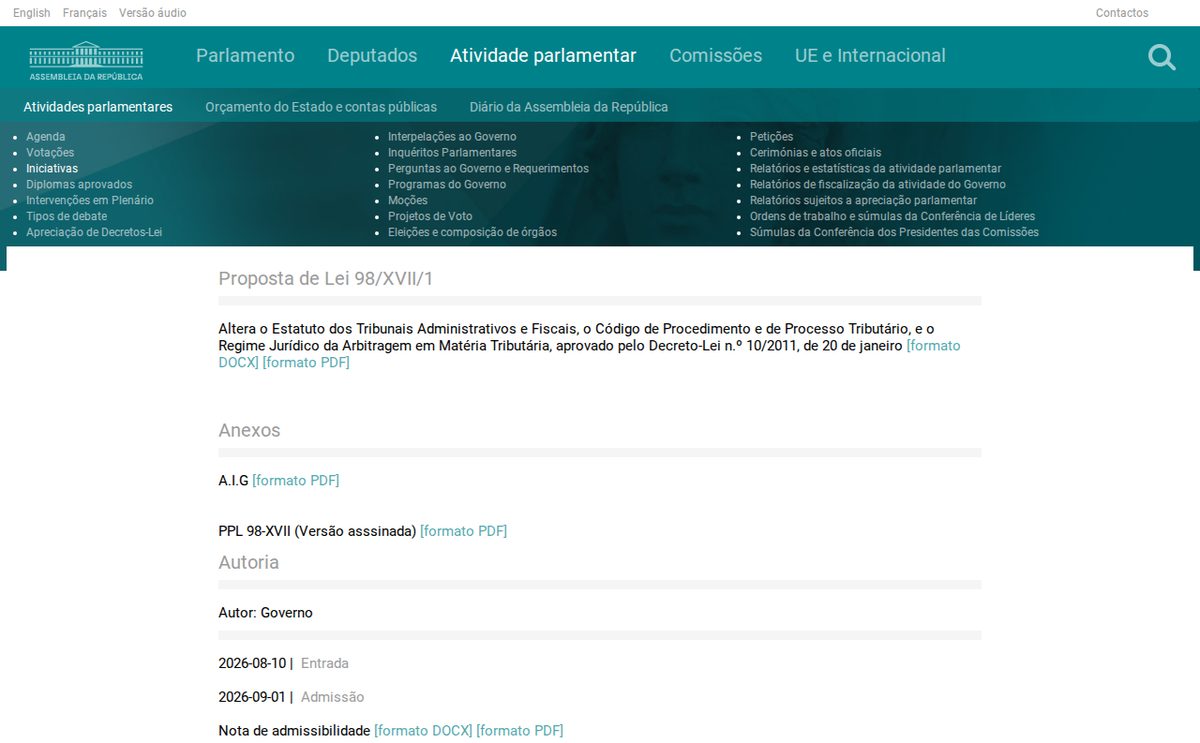Go to Votações

(x=50, y=153)
